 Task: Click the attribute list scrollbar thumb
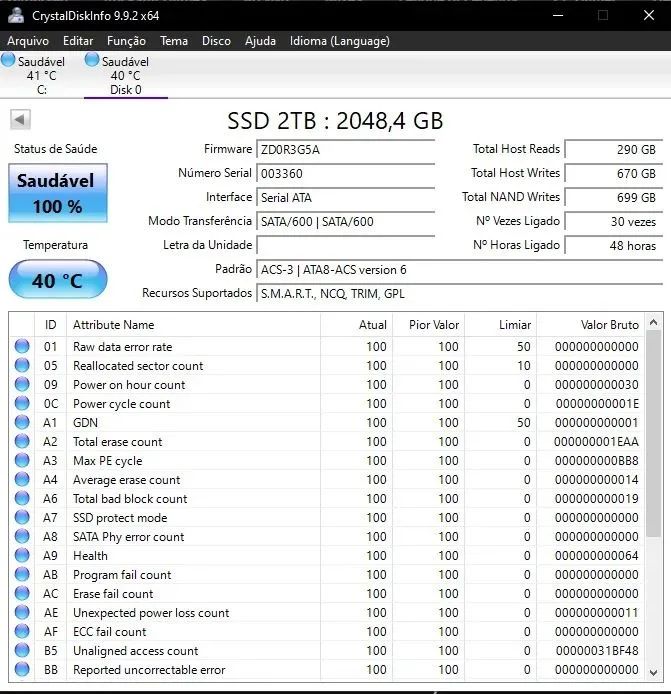point(654,434)
